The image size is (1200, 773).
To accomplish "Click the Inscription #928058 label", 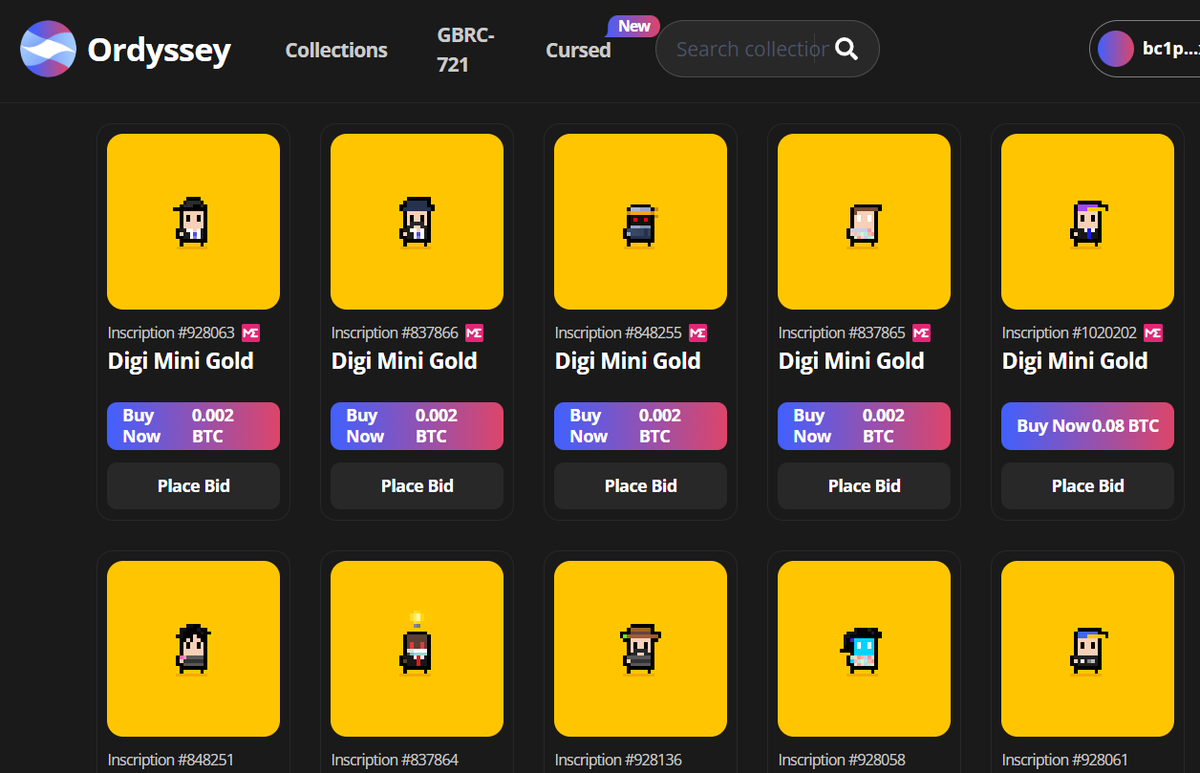I will [842, 760].
